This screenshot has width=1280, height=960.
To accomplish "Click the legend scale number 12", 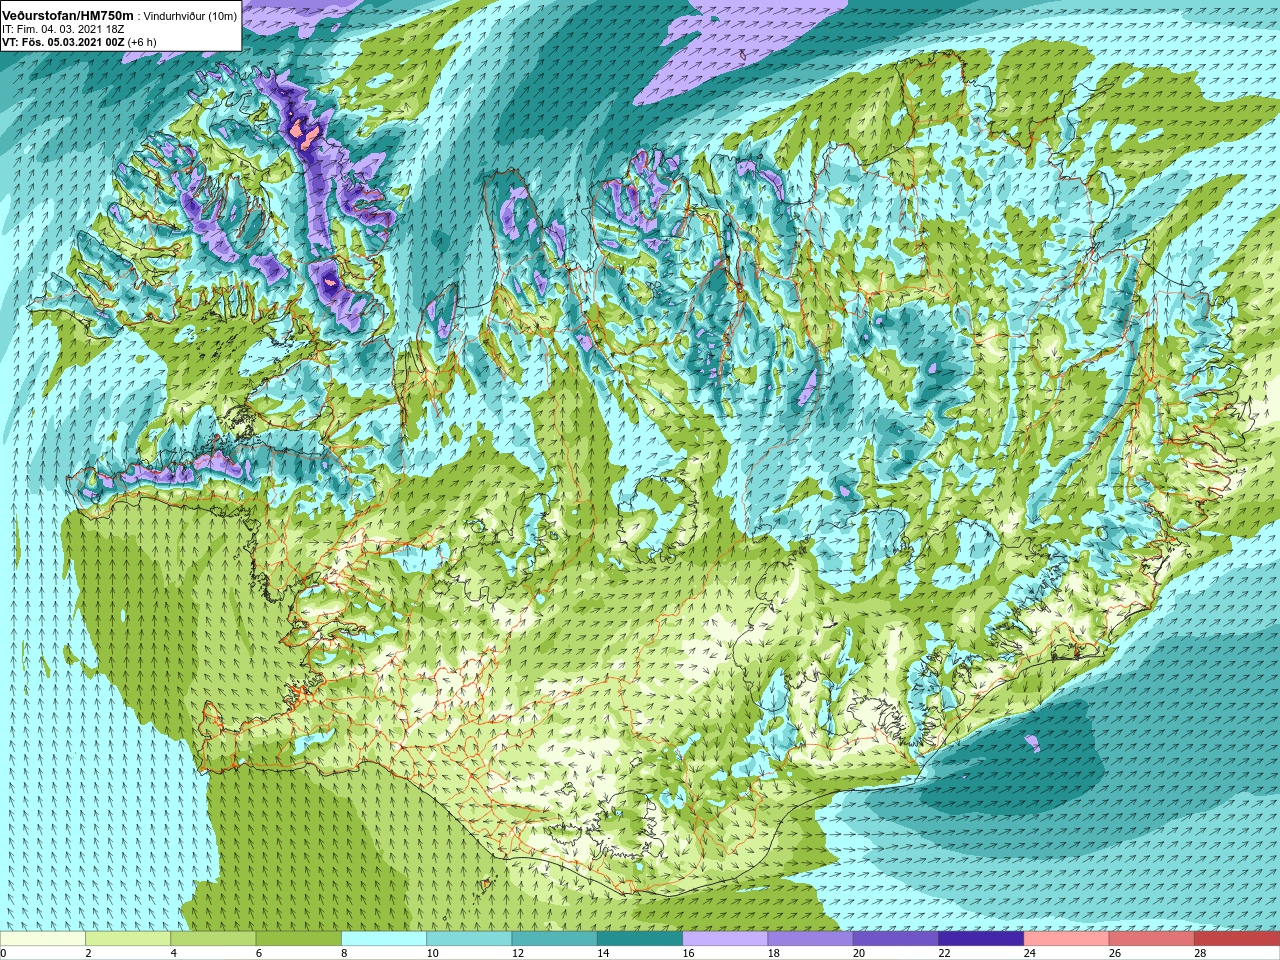I will 518,953.
